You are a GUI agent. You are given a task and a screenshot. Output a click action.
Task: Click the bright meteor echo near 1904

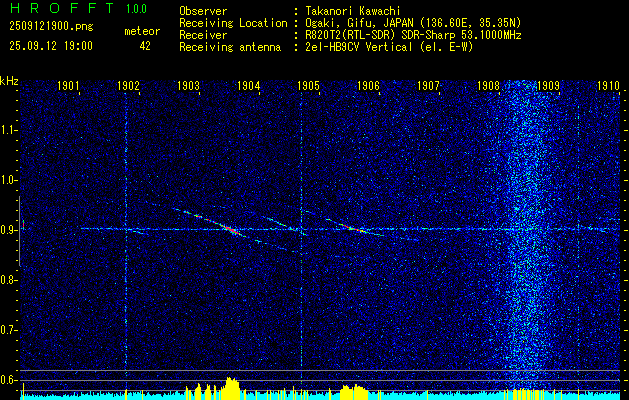230,229
